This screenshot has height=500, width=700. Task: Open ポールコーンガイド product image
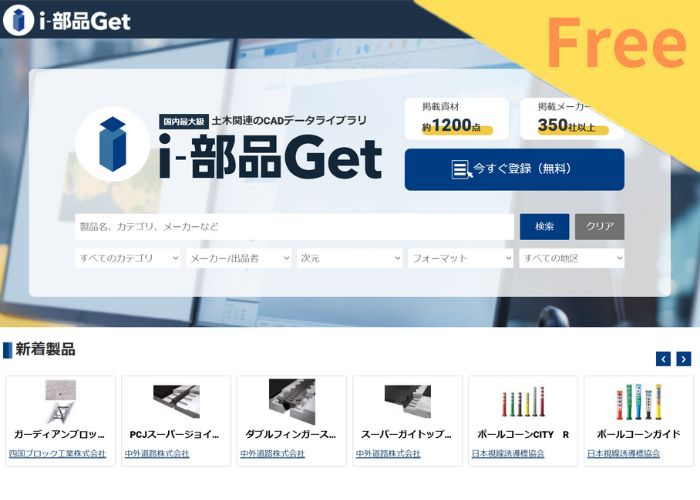(638, 402)
